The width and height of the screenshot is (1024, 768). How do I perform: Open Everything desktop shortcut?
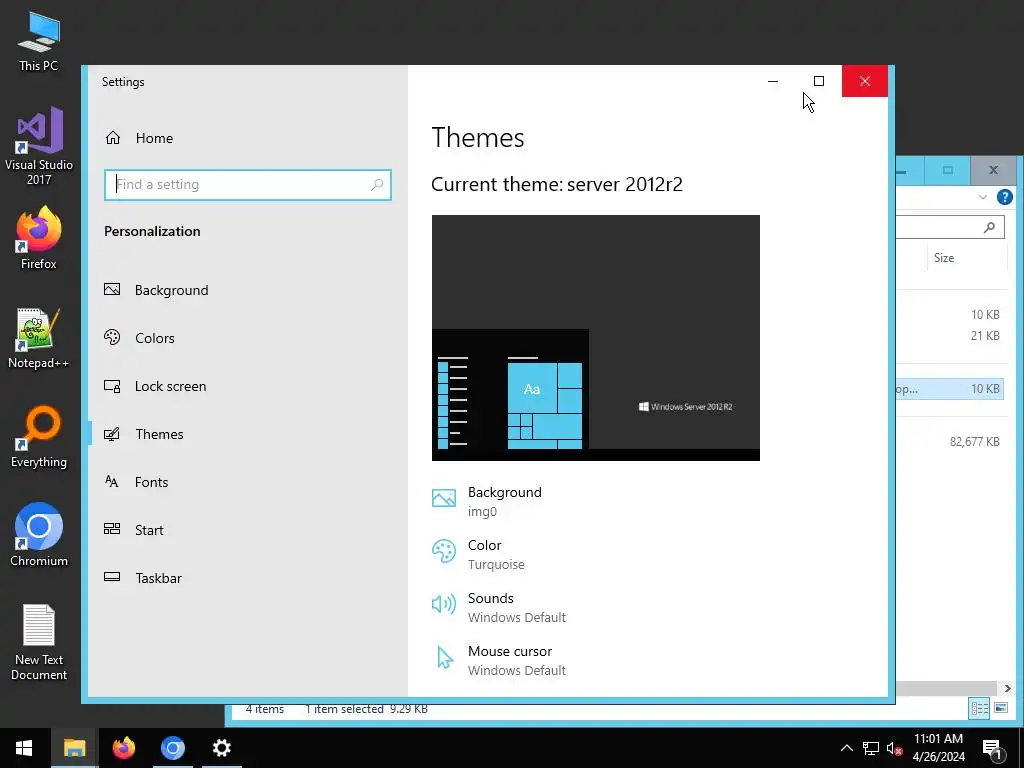point(39,437)
